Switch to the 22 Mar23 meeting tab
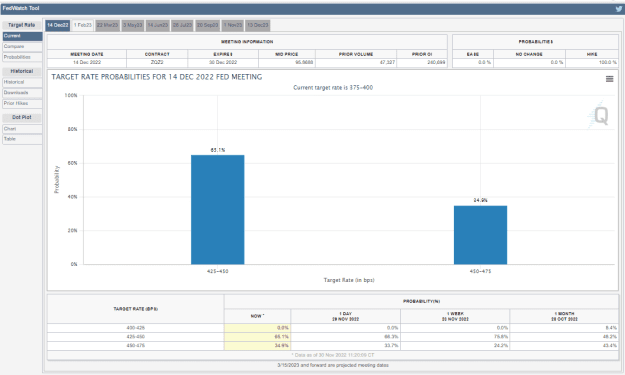The image size is (625, 375). pos(107,25)
